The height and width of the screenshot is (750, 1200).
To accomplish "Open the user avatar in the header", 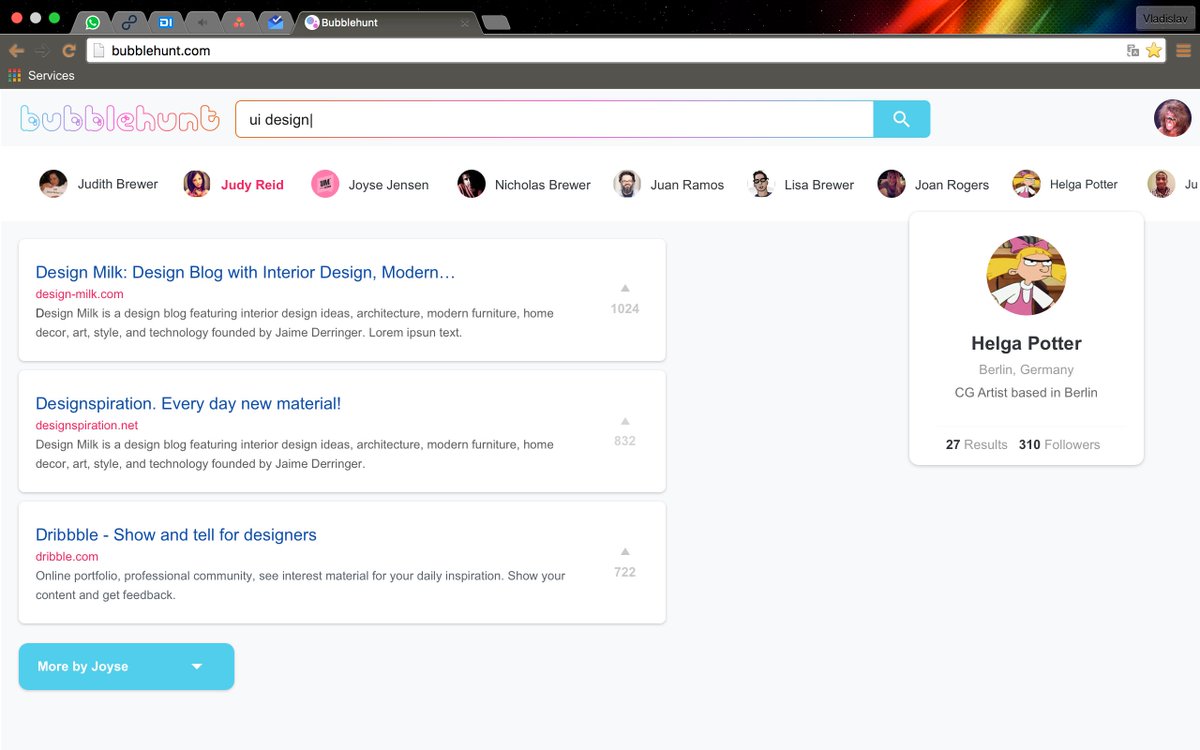I will (x=1172, y=118).
